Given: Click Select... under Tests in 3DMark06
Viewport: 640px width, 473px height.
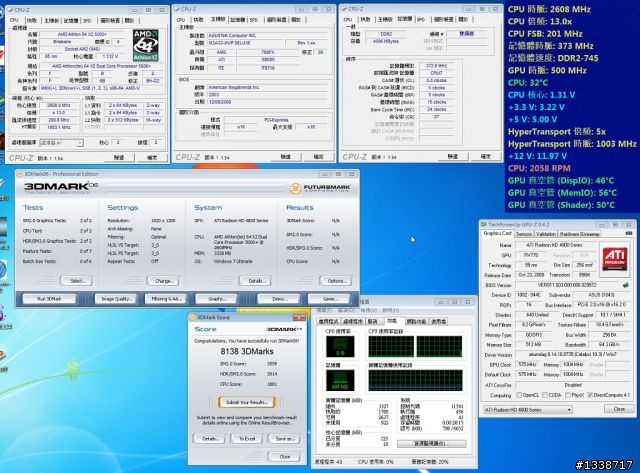Looking at the screenshot, I should [76, 281].
